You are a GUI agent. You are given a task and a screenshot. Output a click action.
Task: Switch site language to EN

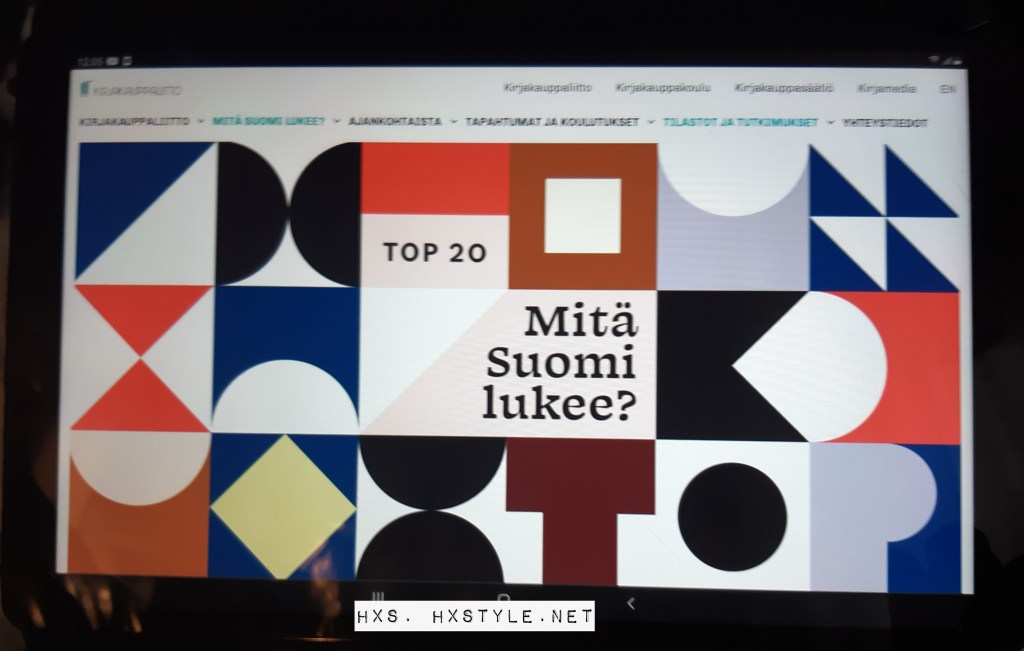click(947, 88)
